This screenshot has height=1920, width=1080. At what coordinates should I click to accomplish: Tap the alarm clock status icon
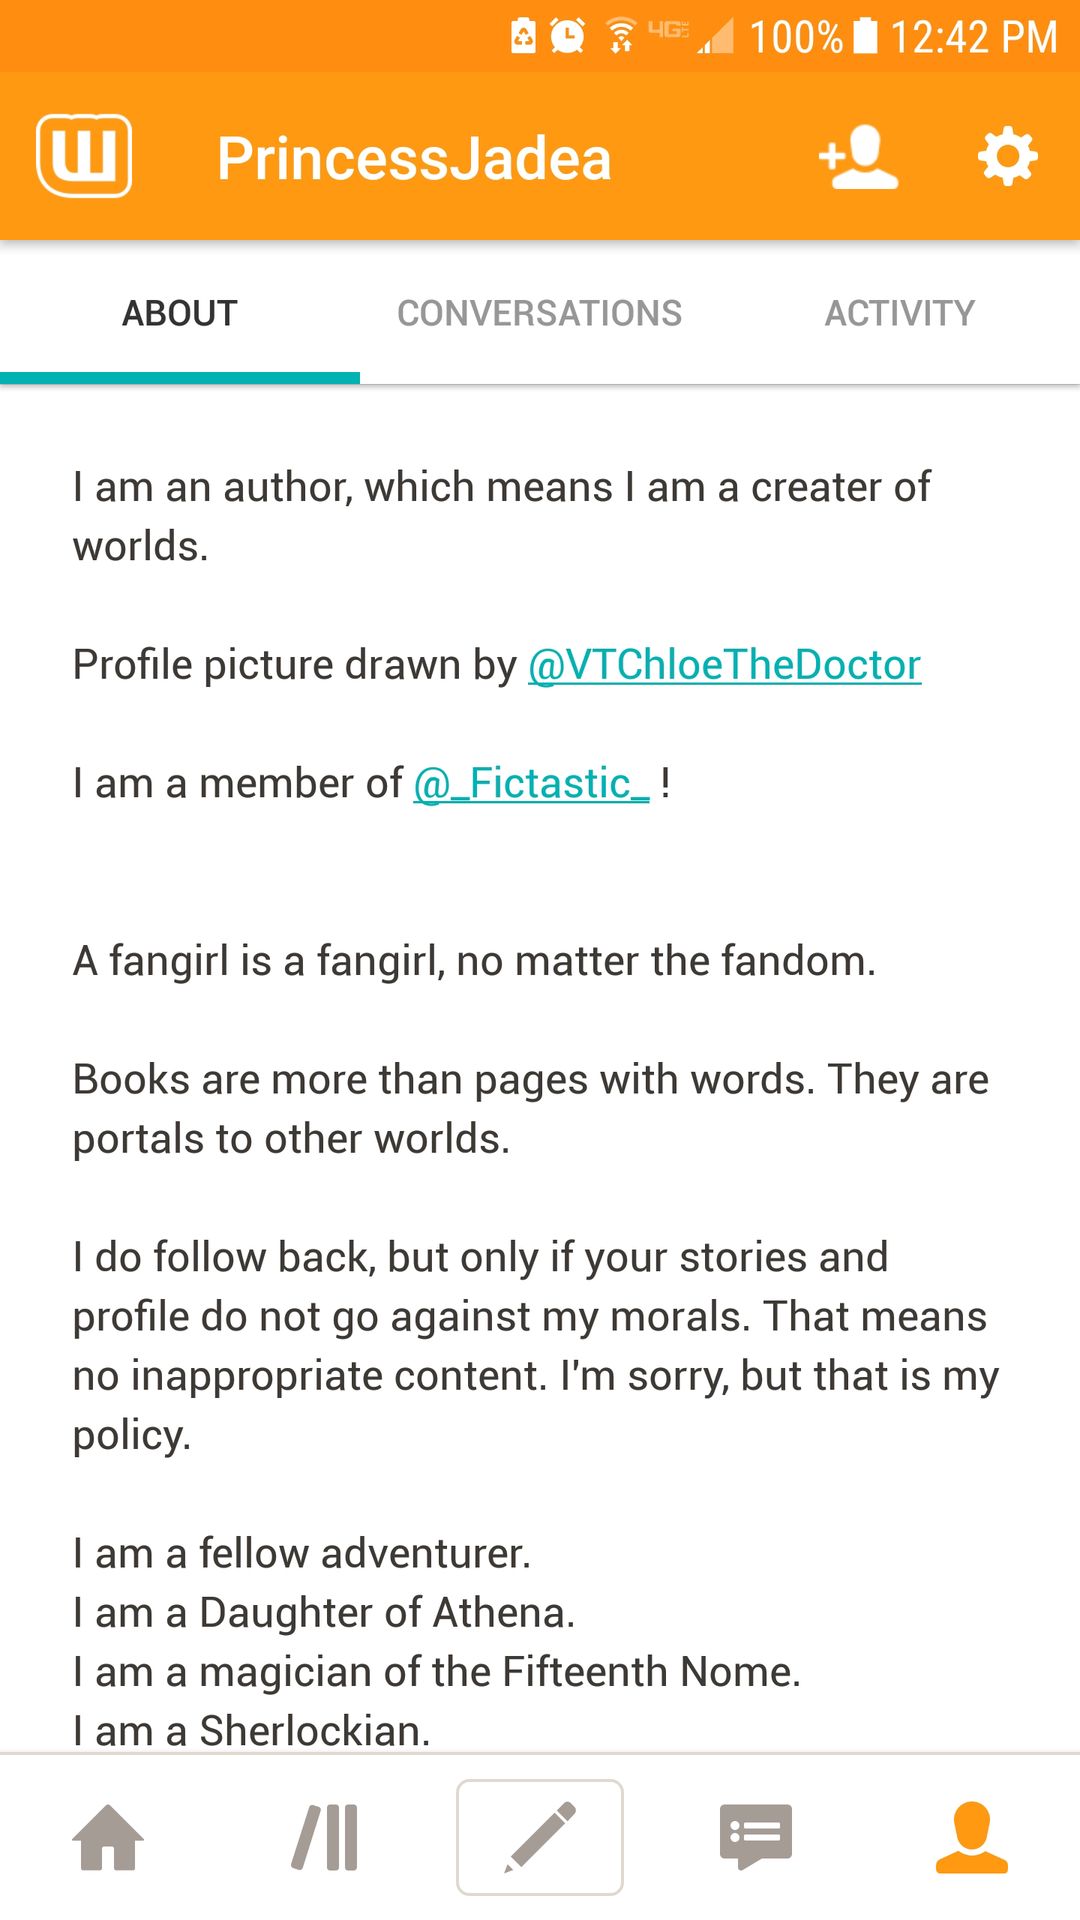pyautogui.click(x=567, y=37)
